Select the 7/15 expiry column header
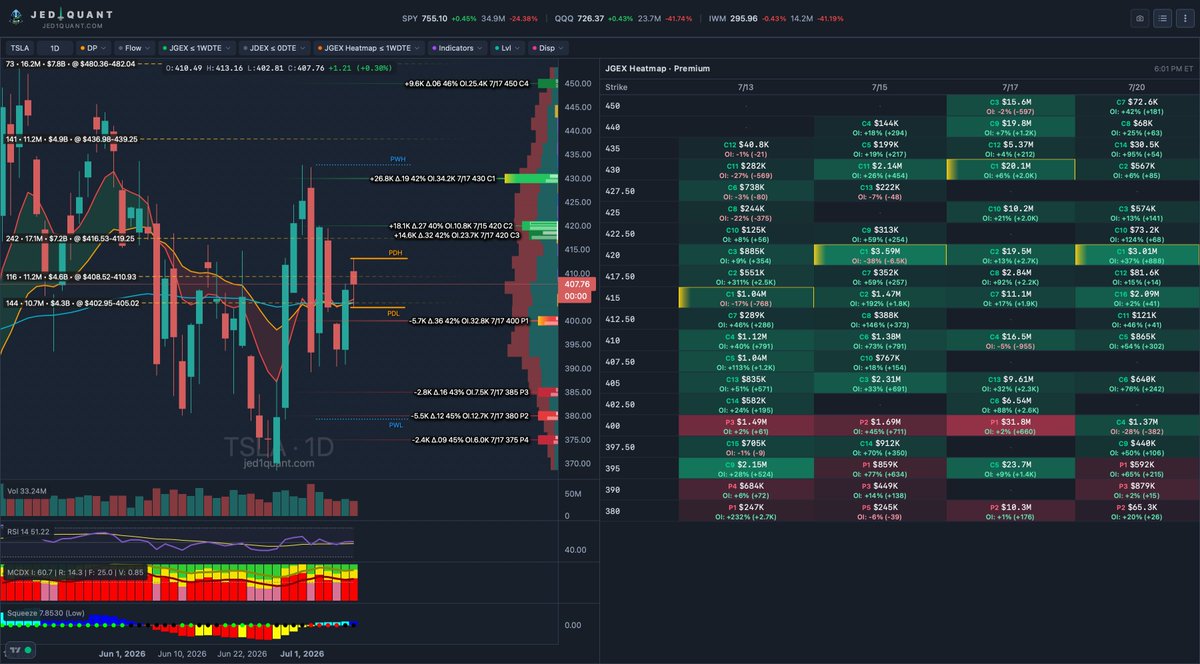 tap(879, 87)
